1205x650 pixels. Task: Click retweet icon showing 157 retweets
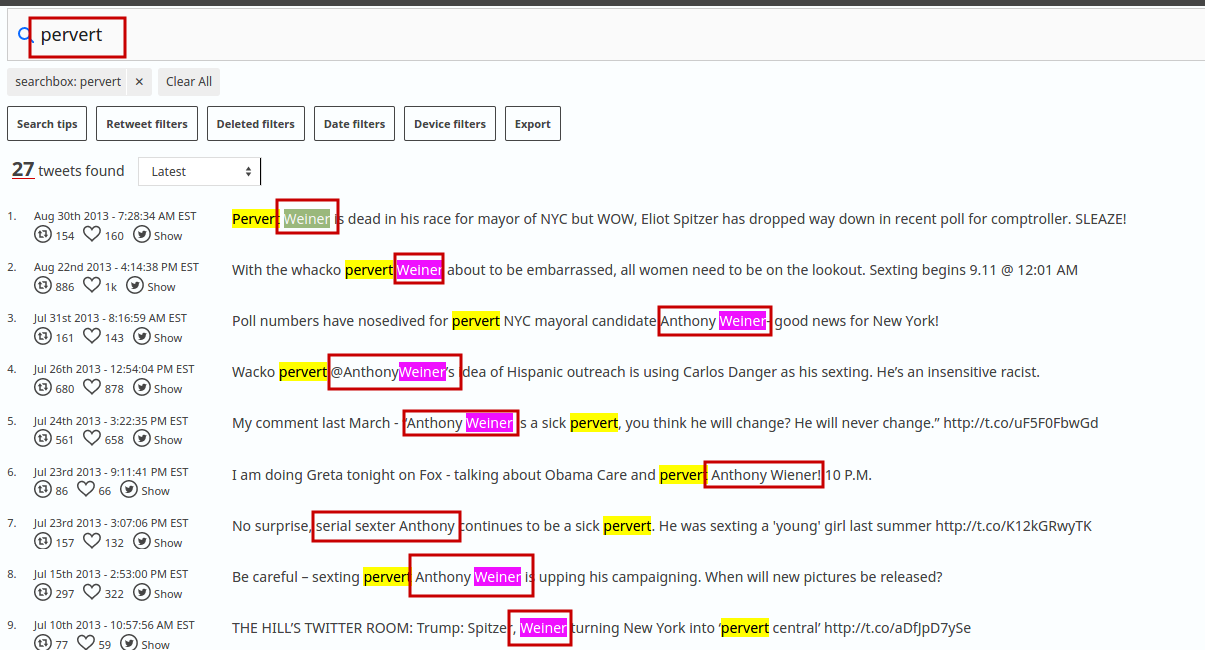click(43, 541)
